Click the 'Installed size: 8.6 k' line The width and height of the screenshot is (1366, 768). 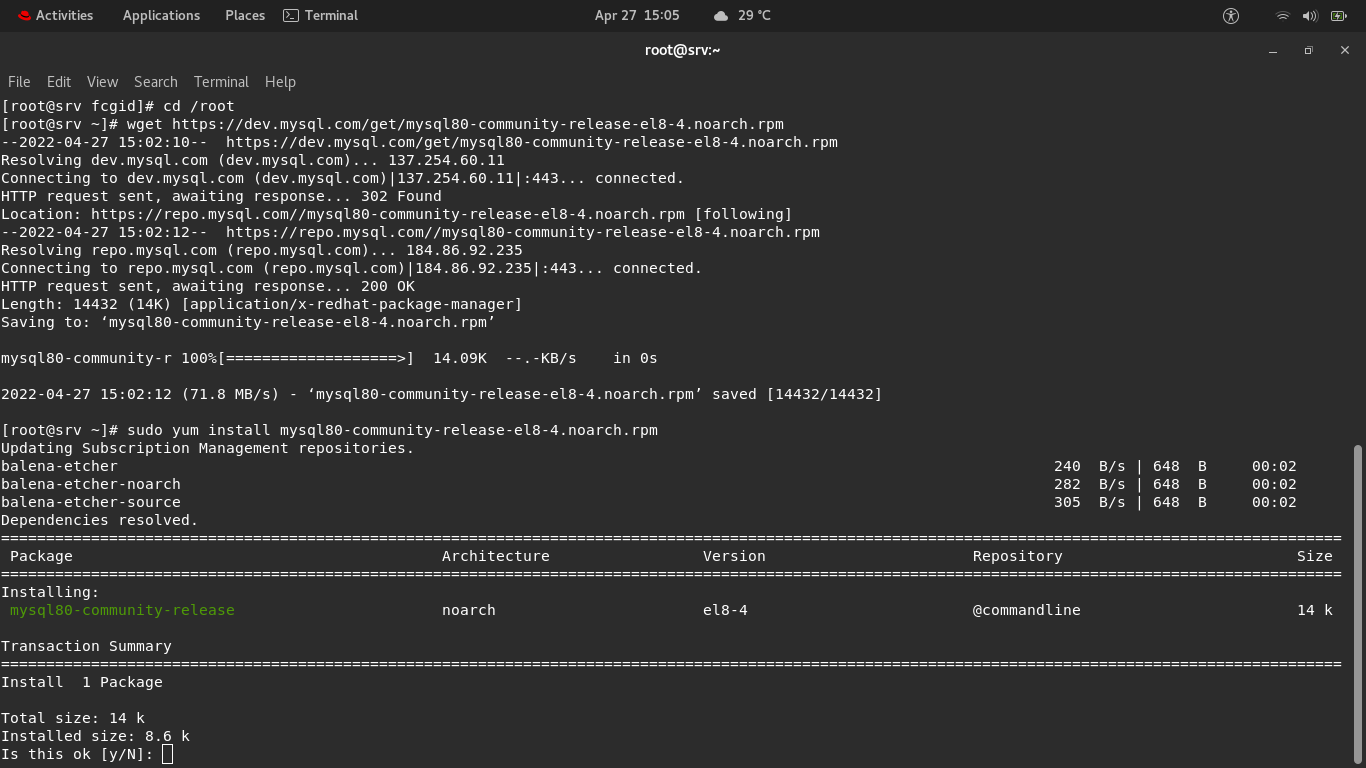(x=95, y=736)
